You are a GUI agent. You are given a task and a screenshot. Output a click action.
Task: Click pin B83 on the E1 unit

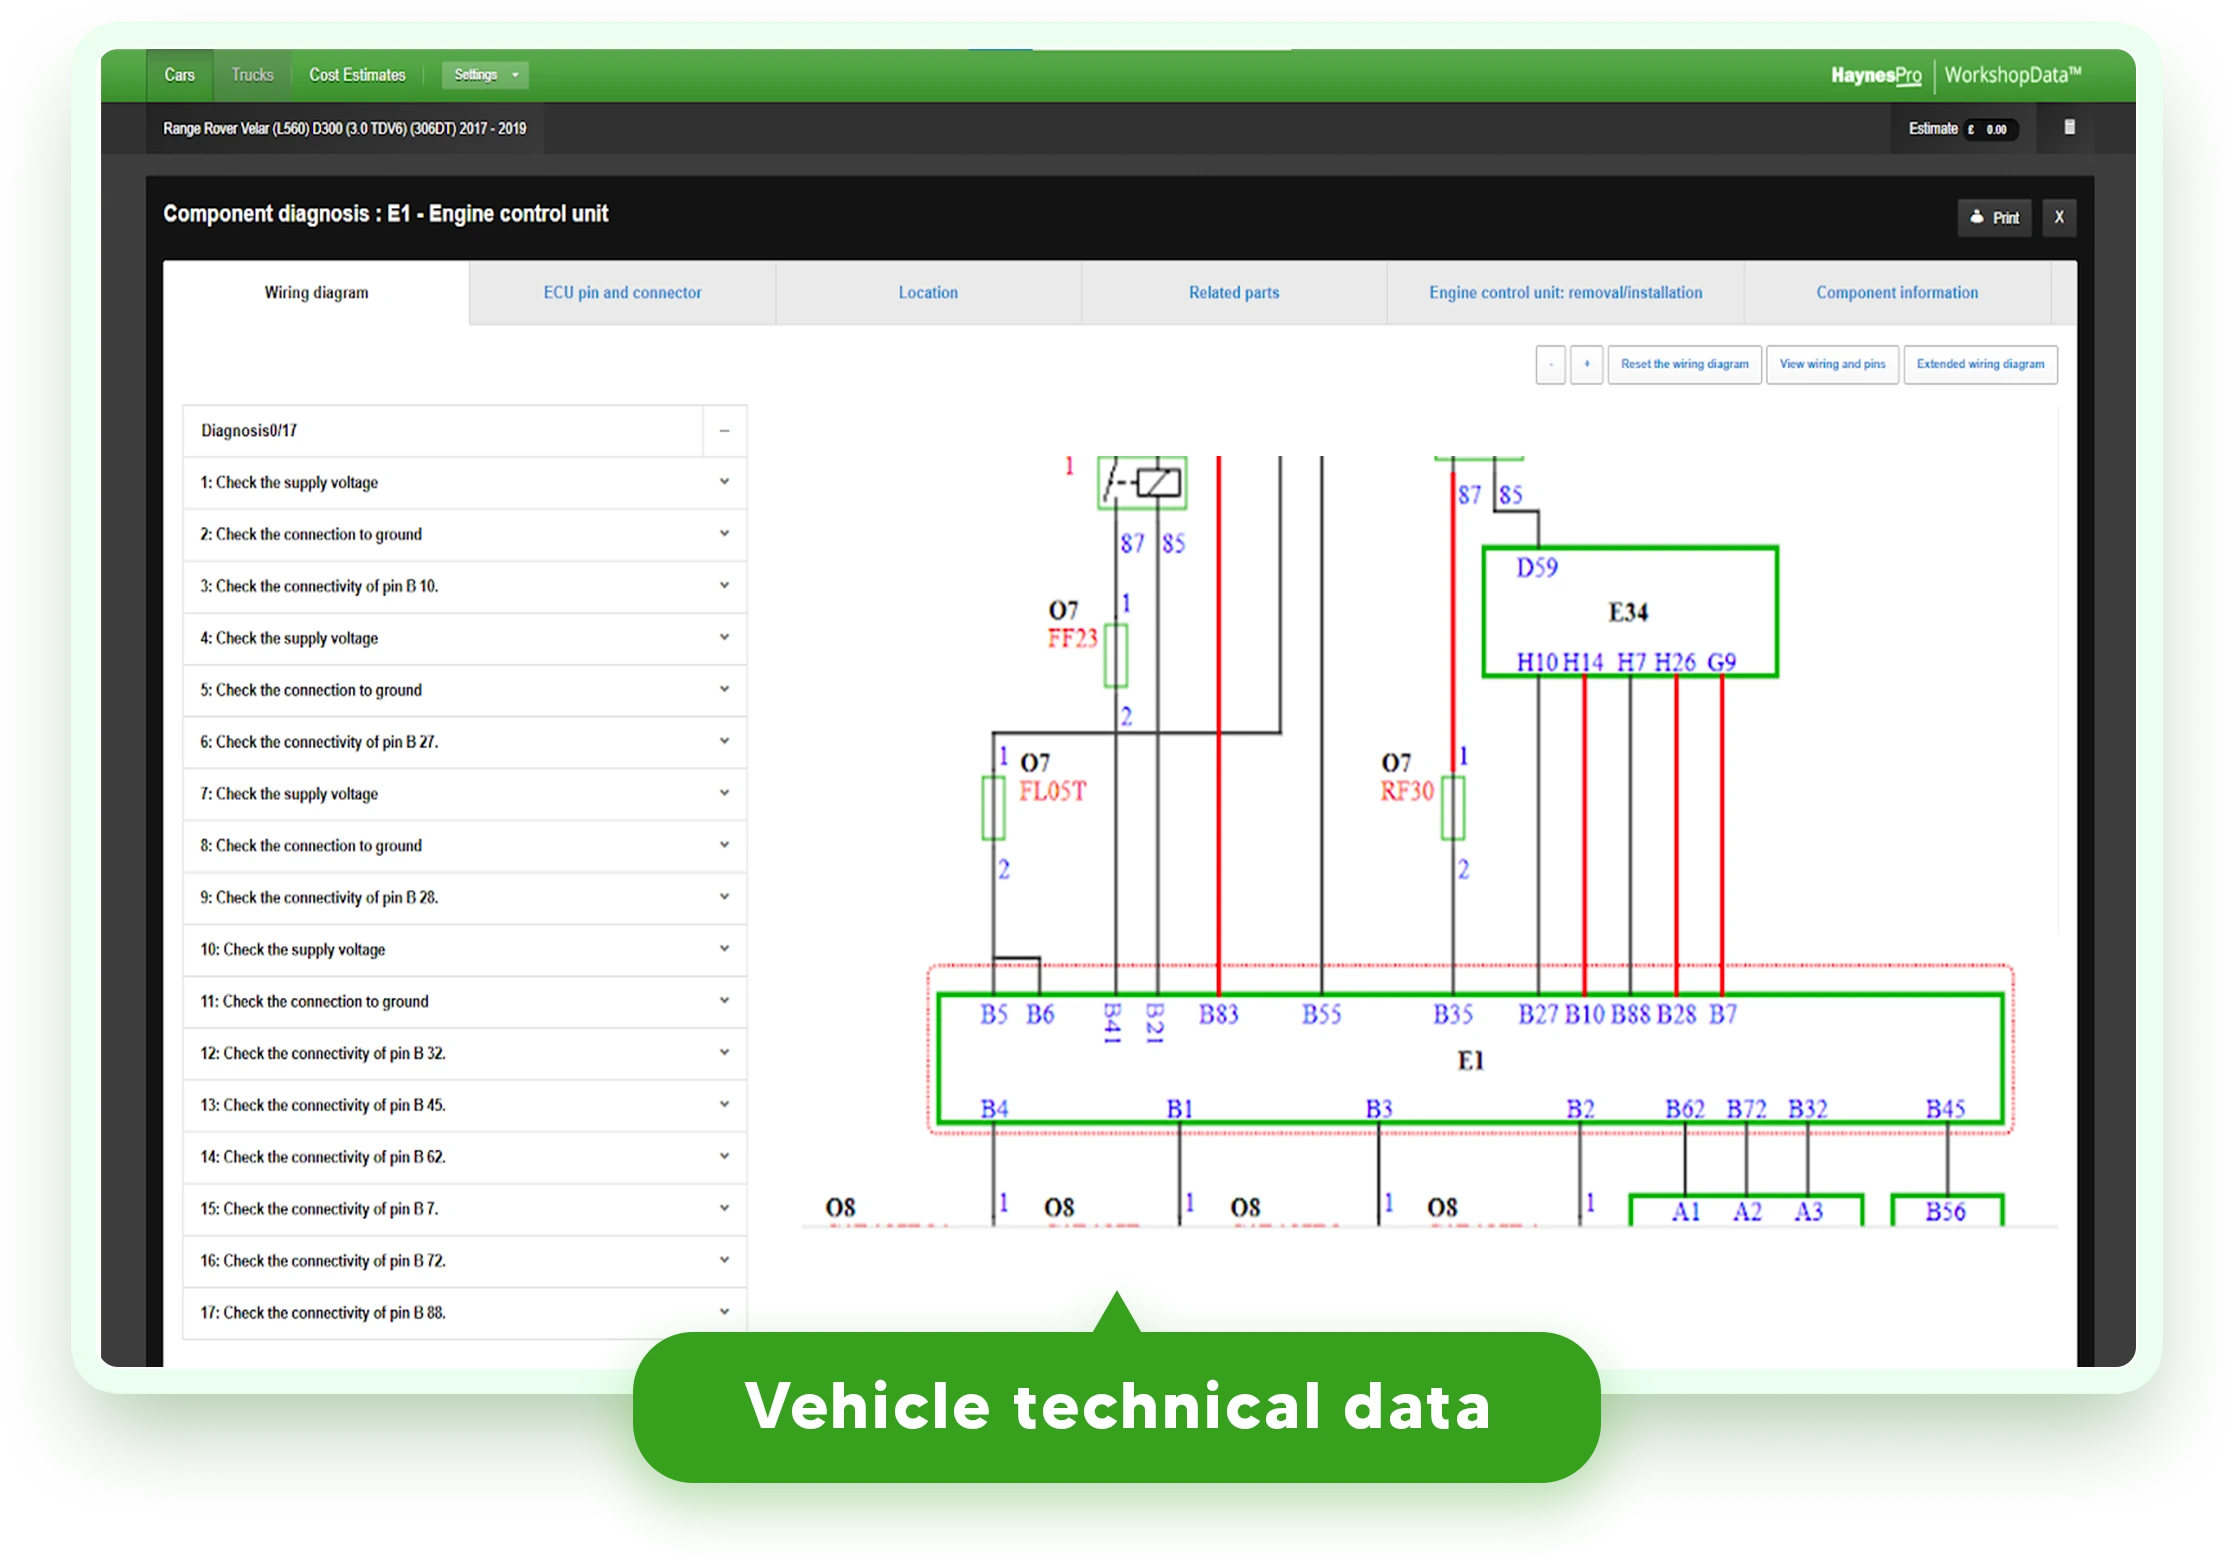point(1219,1015)
